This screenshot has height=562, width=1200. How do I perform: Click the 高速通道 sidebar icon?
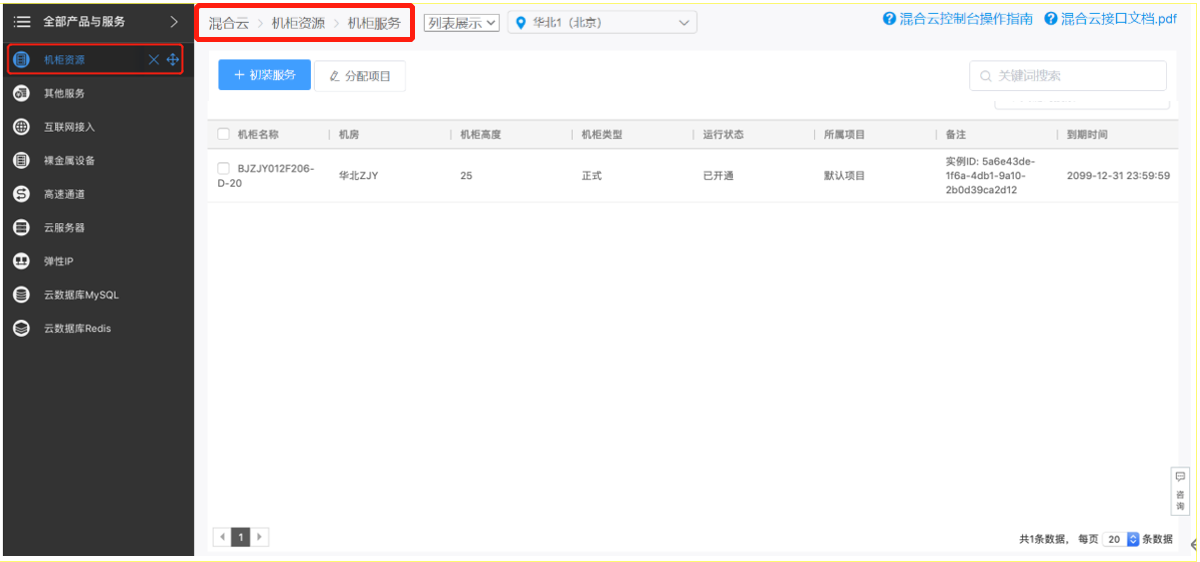tap(21, 194)
